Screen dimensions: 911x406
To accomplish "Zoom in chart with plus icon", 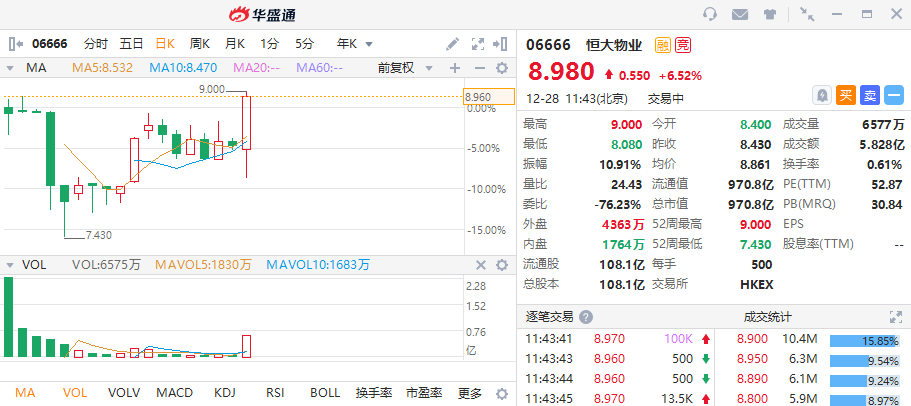I will (455, 68).
